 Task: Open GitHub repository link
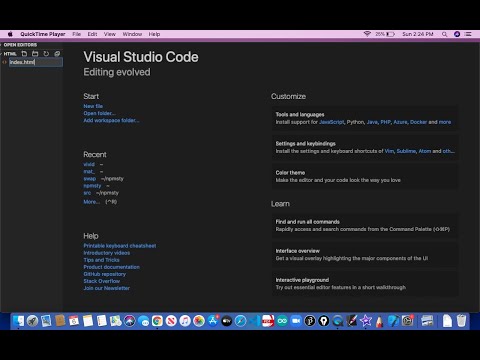pyautogui.click(x=105, y=274)
